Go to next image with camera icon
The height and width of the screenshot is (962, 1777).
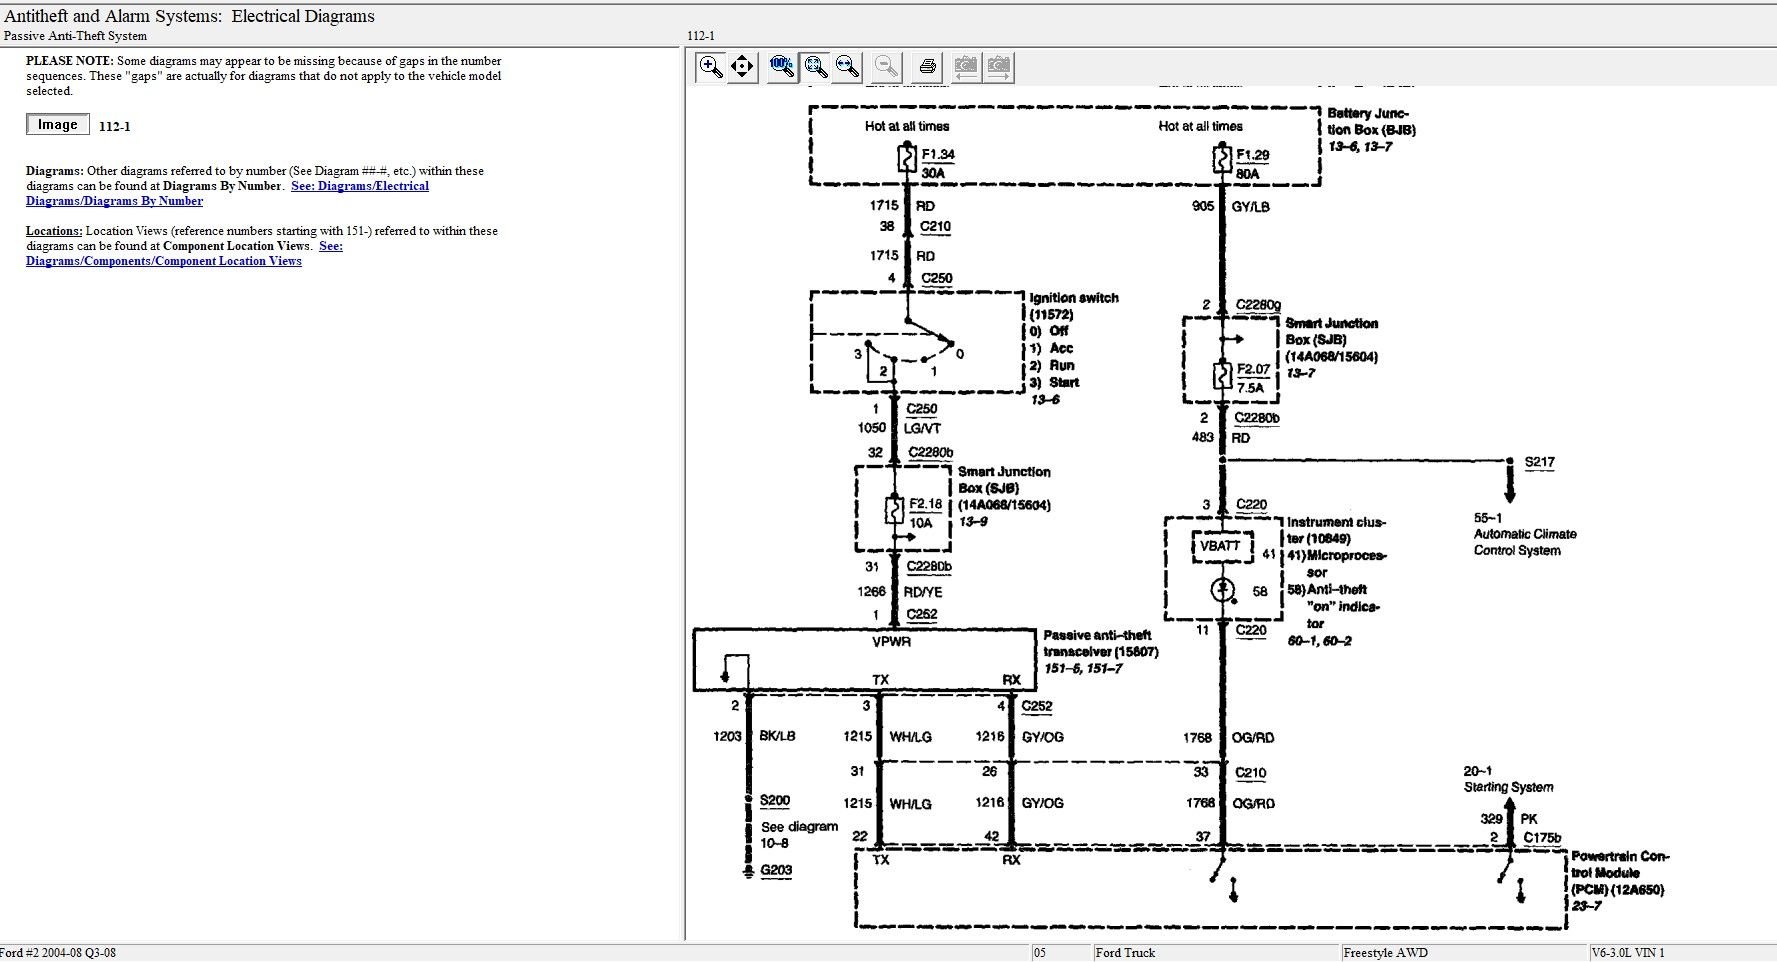pos(998,67)
